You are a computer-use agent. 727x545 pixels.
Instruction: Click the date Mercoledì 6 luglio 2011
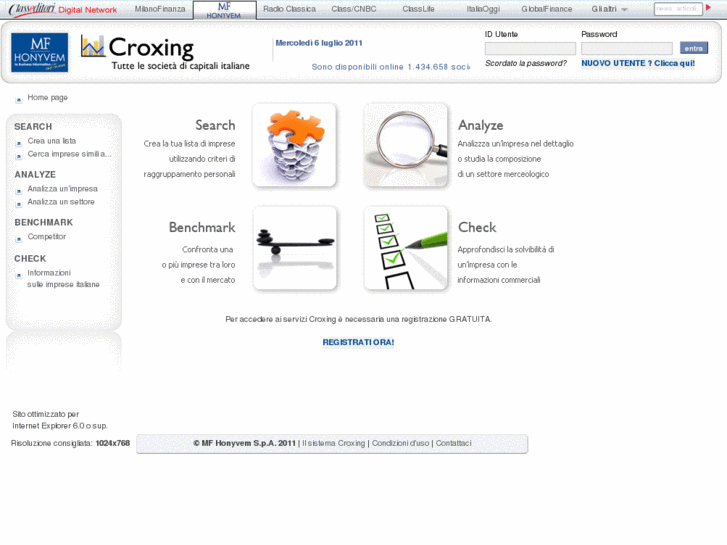(319, 43)
